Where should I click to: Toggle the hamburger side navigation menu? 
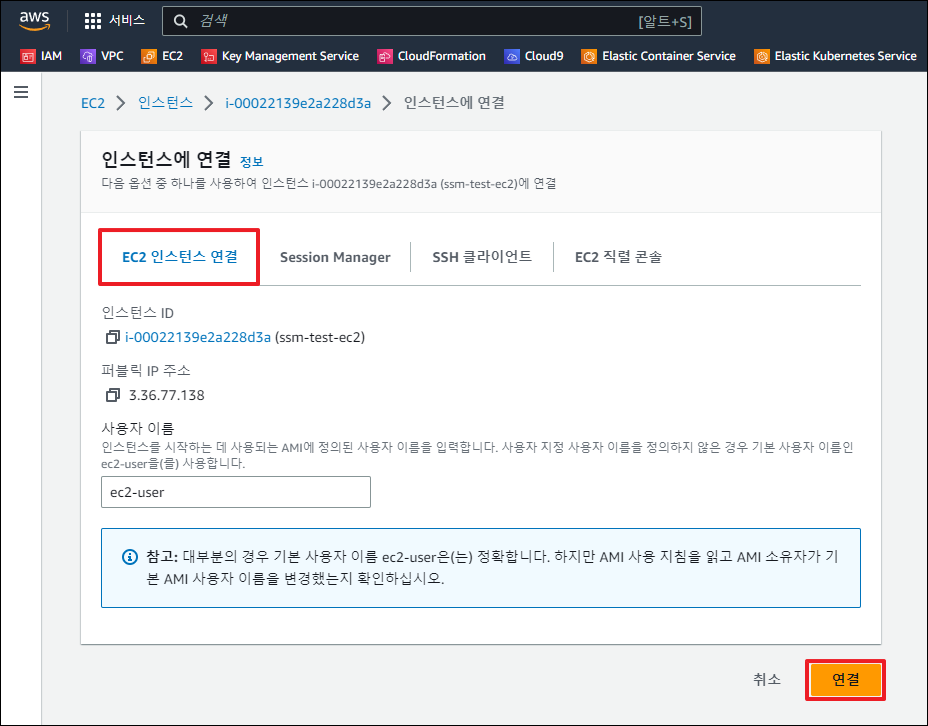pos(21,92)
